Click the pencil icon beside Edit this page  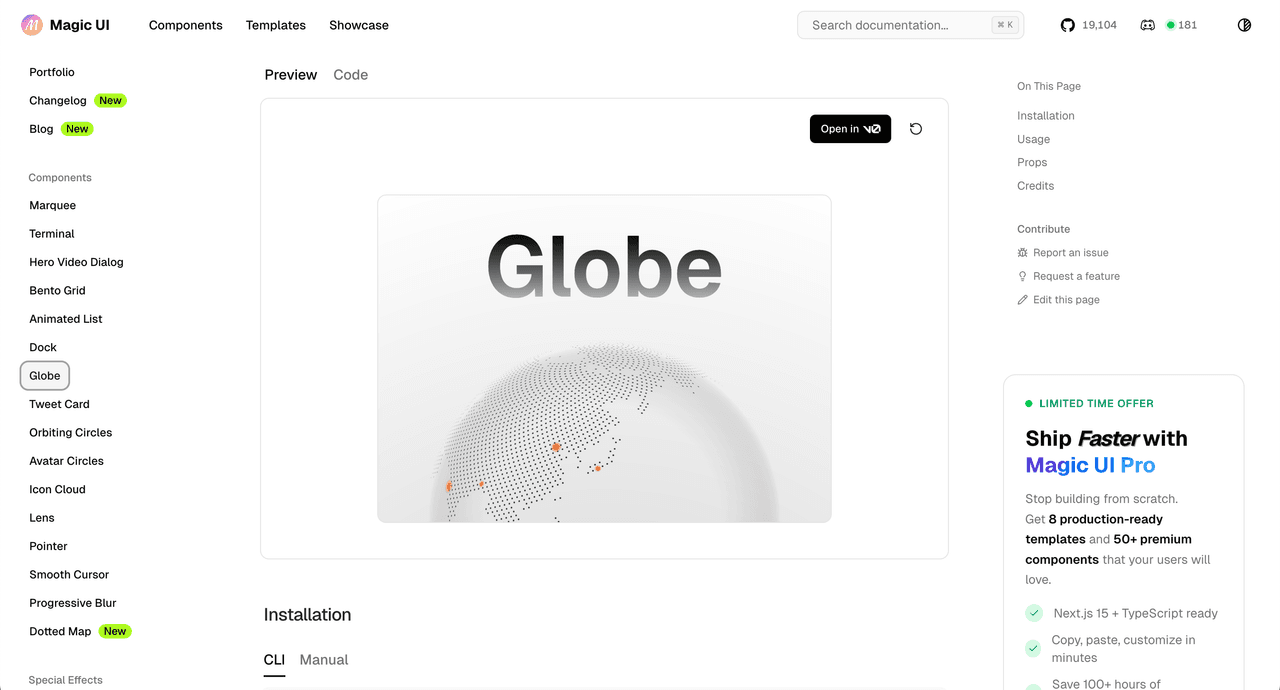click(1022, 300)
